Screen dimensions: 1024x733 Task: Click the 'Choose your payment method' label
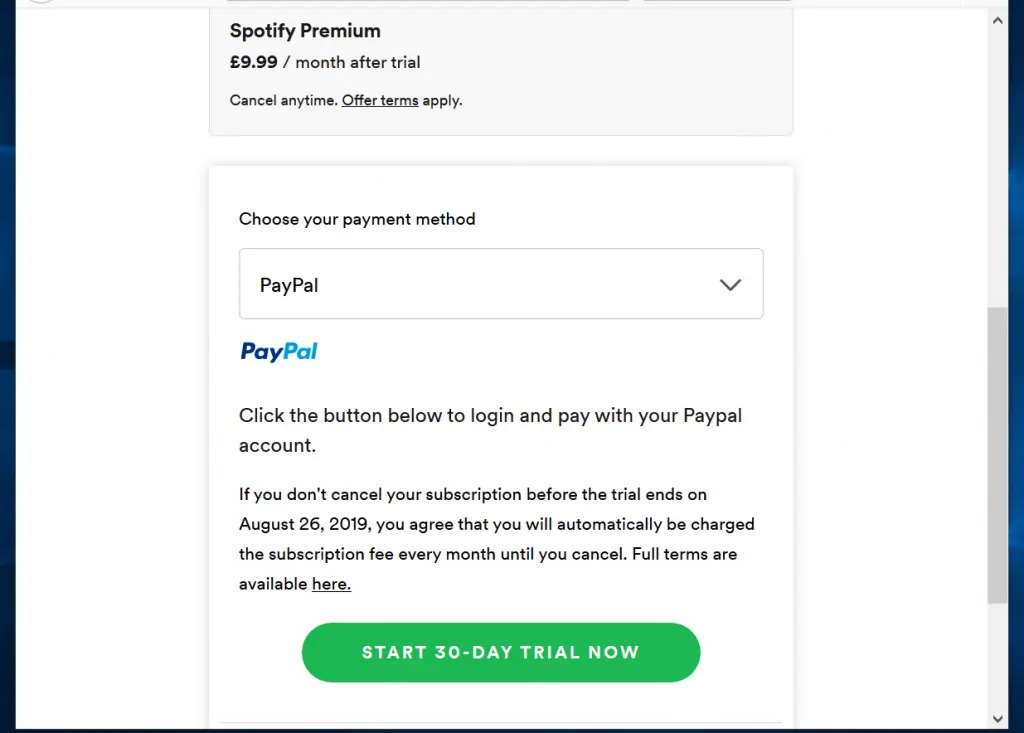pyautogui.click(x=357, y=219)
